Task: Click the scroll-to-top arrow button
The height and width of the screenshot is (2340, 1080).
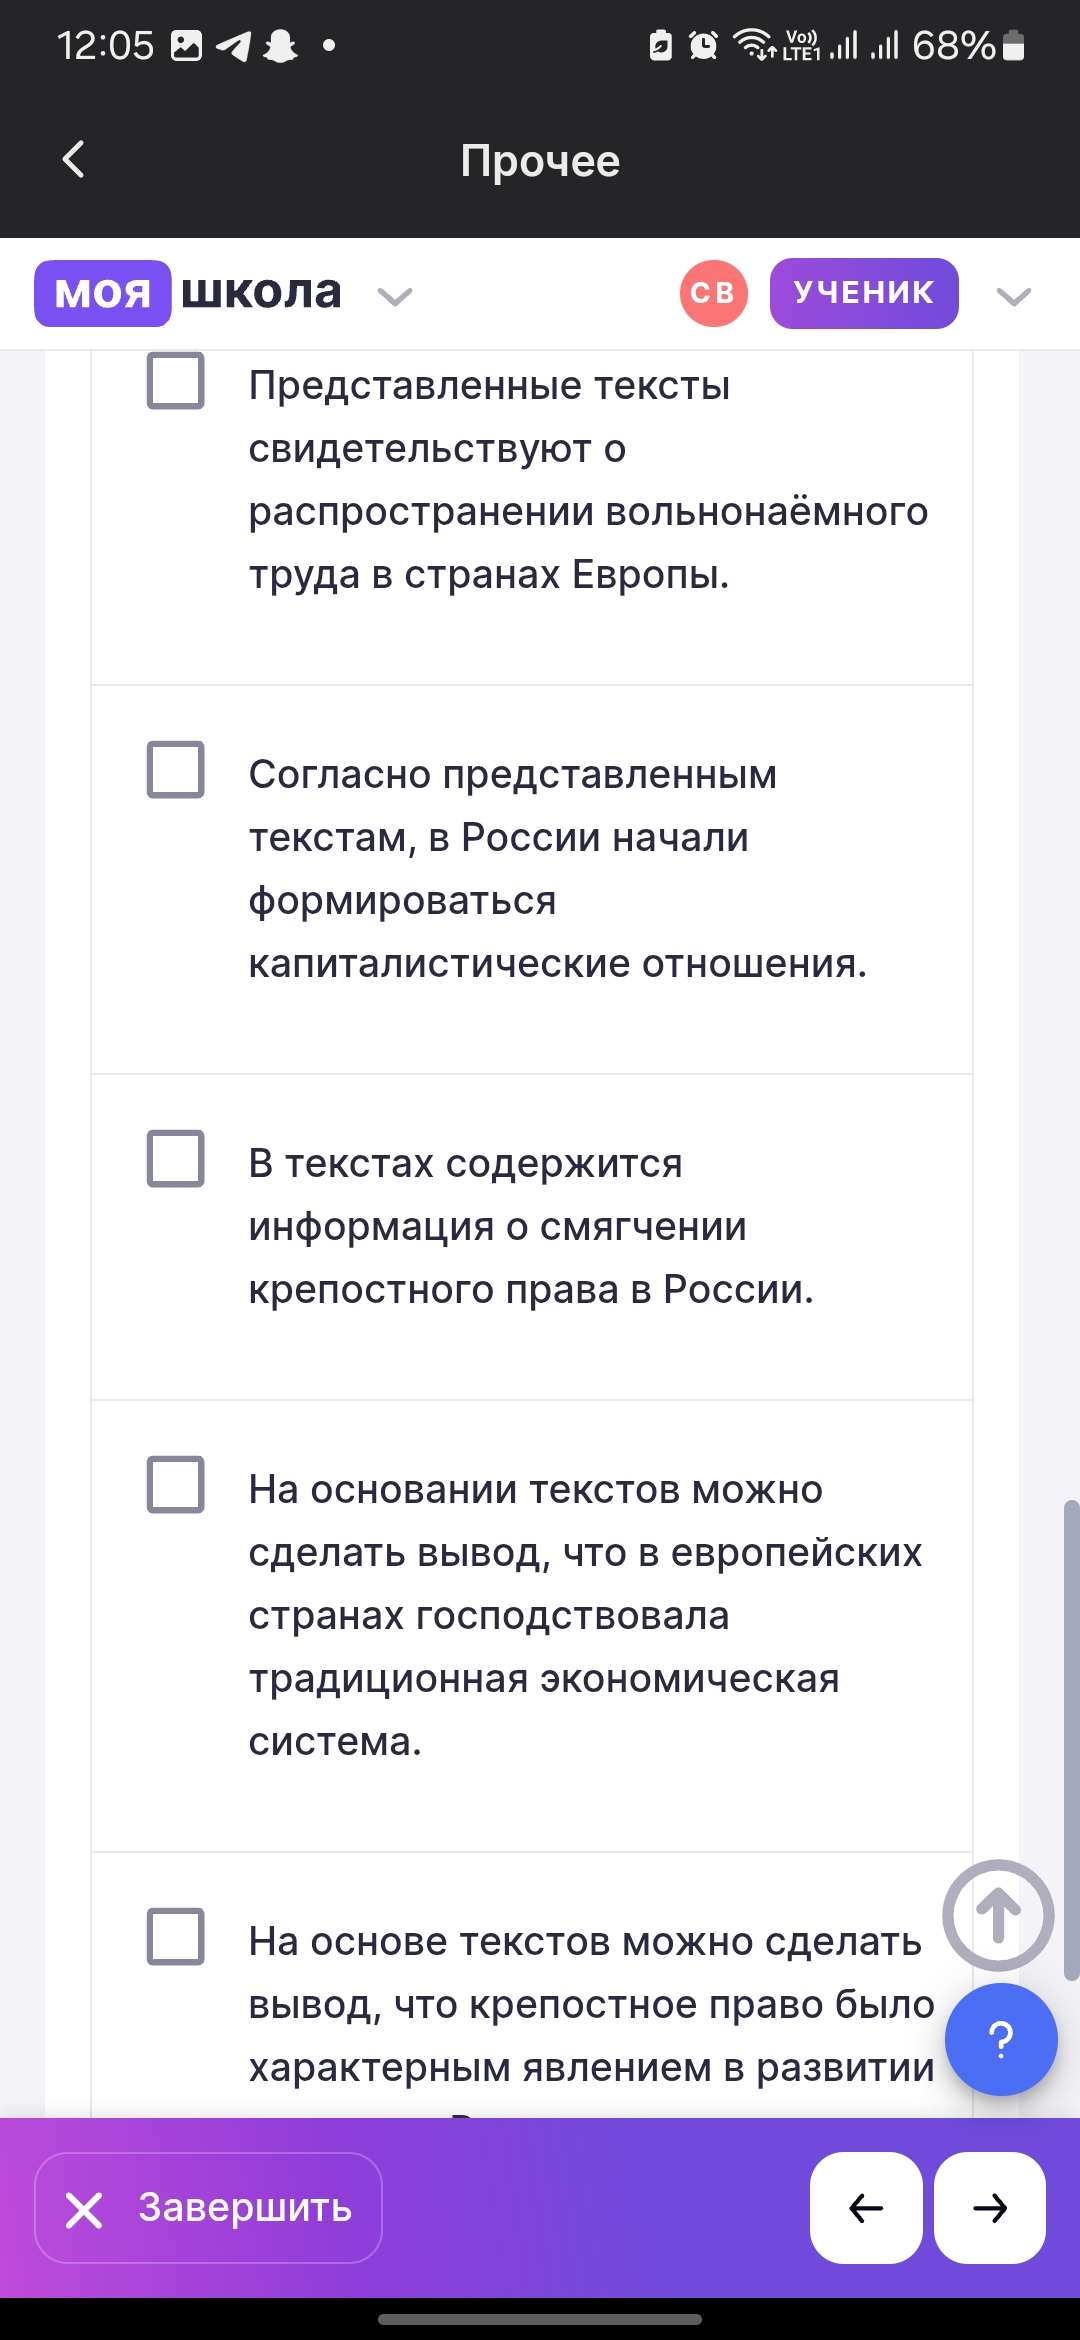Action: [997, 1915]
